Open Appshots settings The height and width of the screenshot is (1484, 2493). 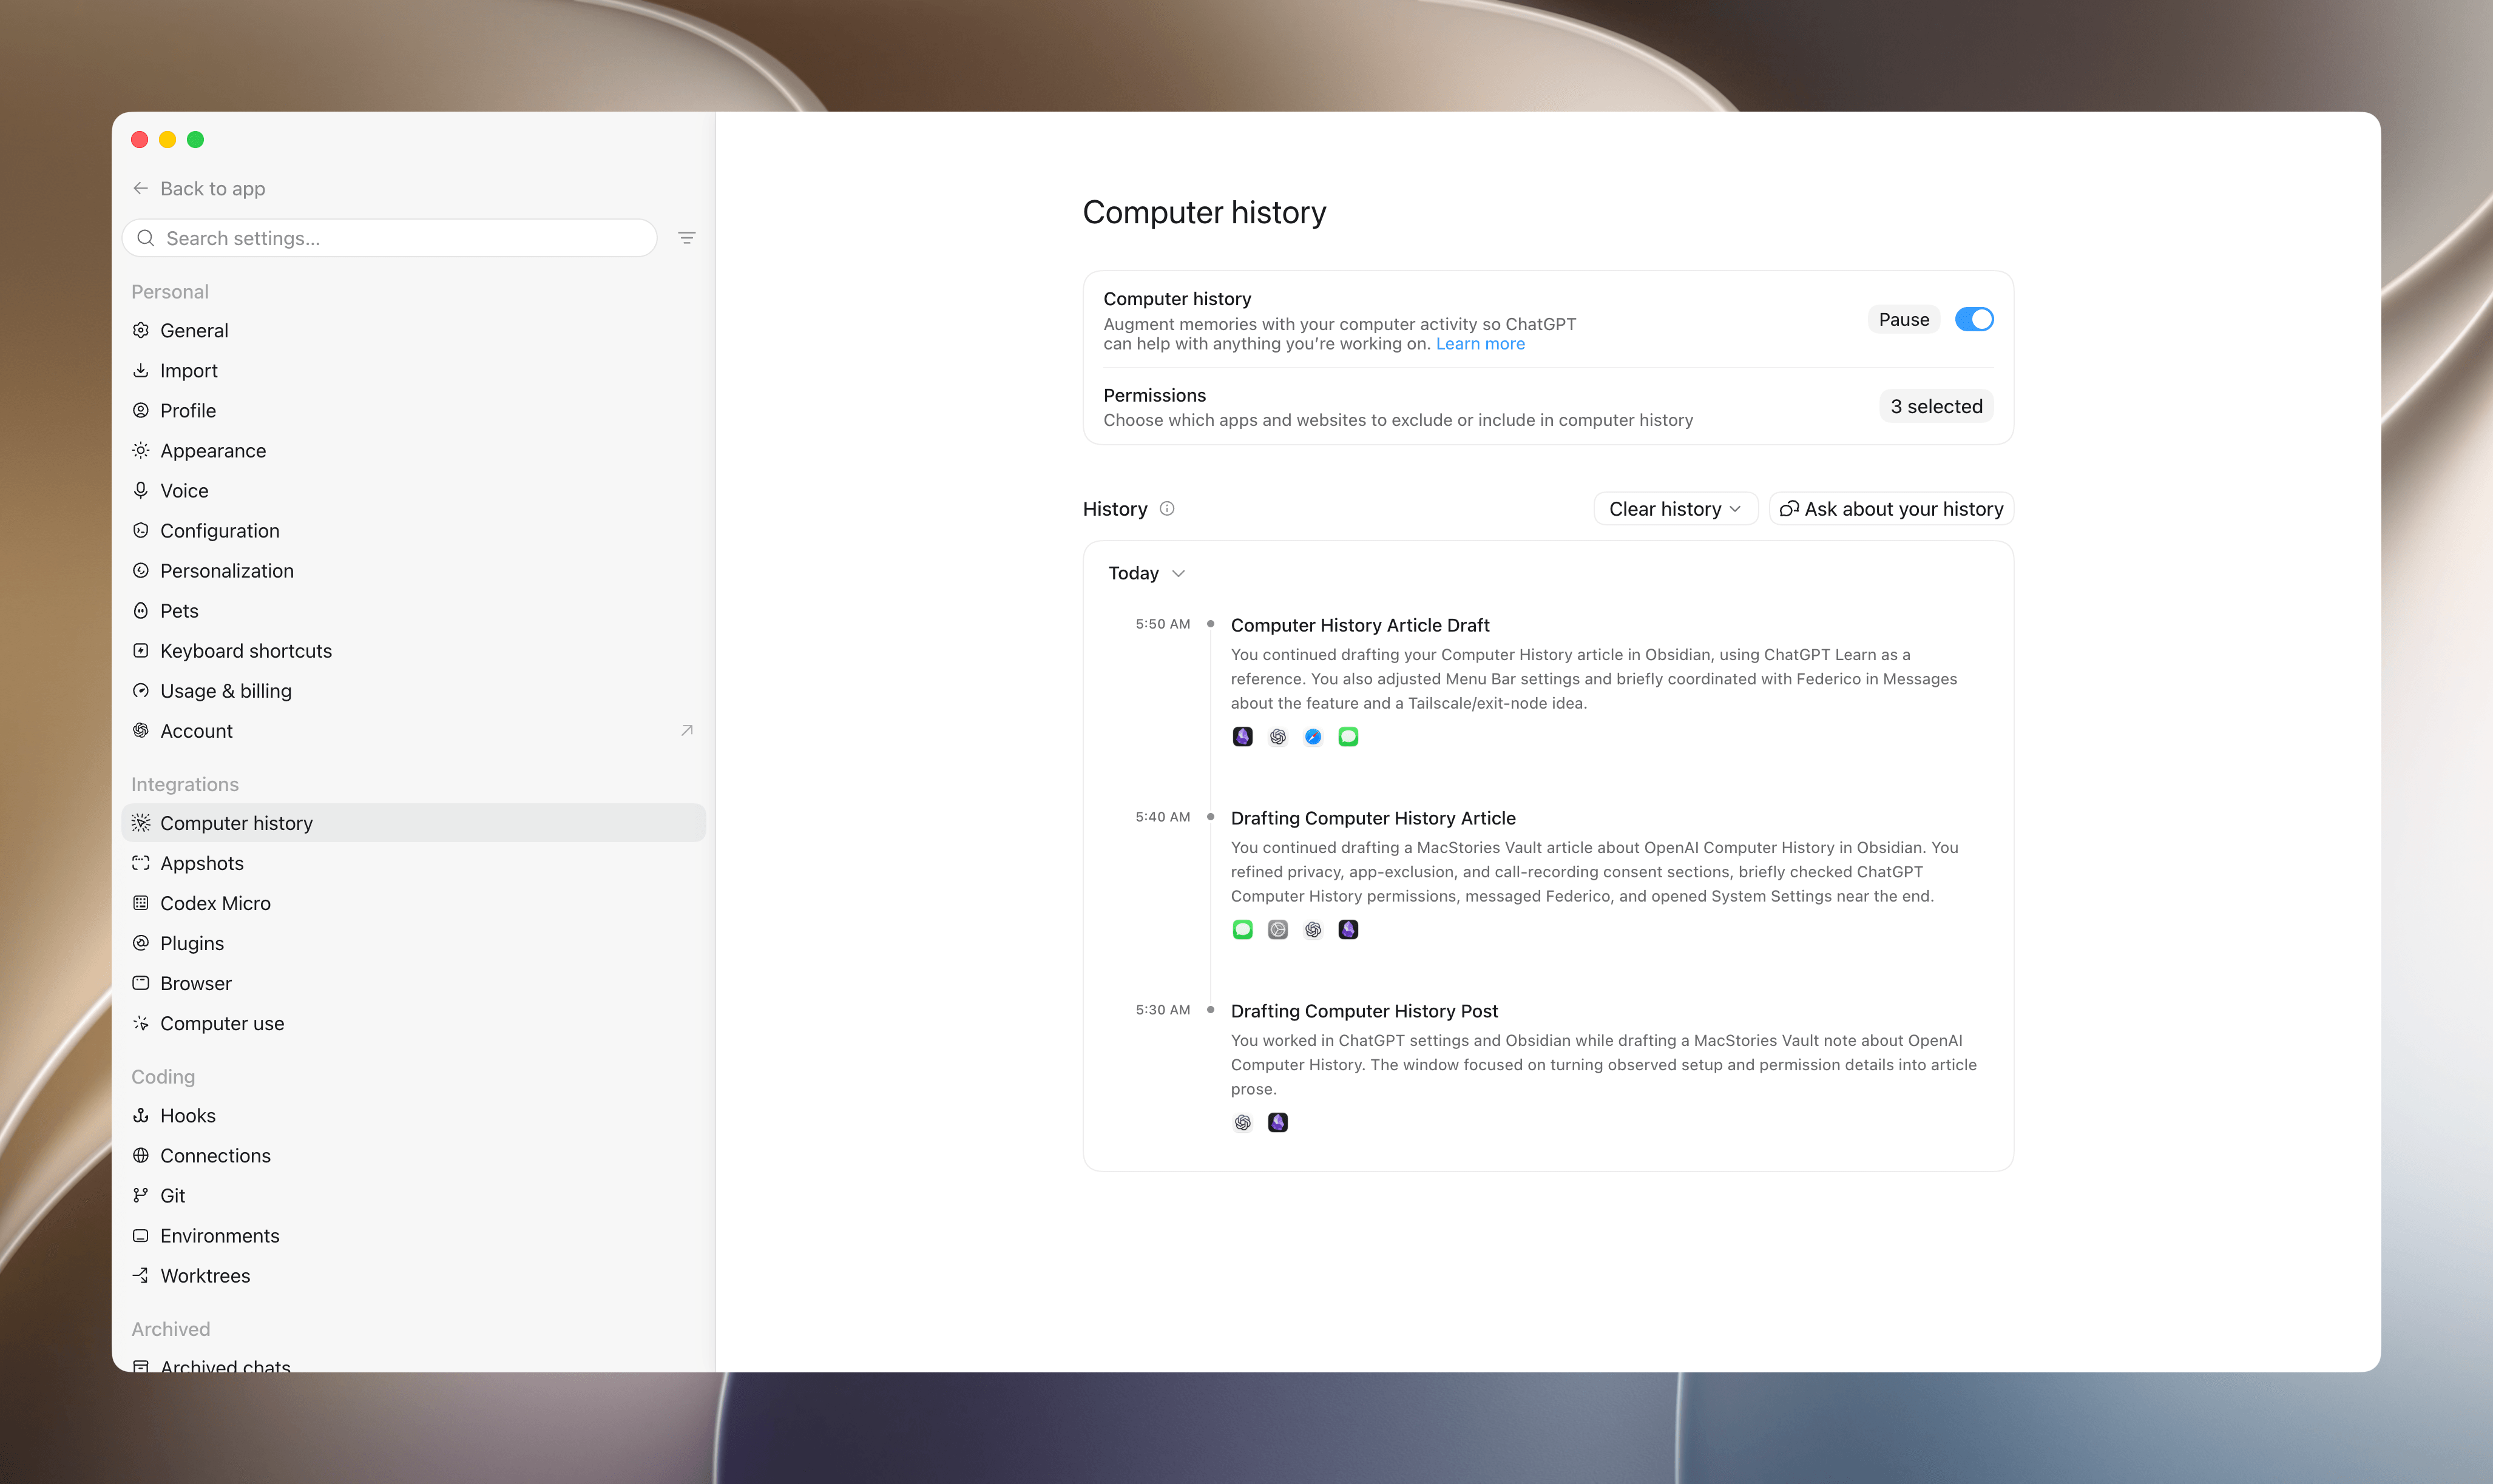(x=413, y=863)
